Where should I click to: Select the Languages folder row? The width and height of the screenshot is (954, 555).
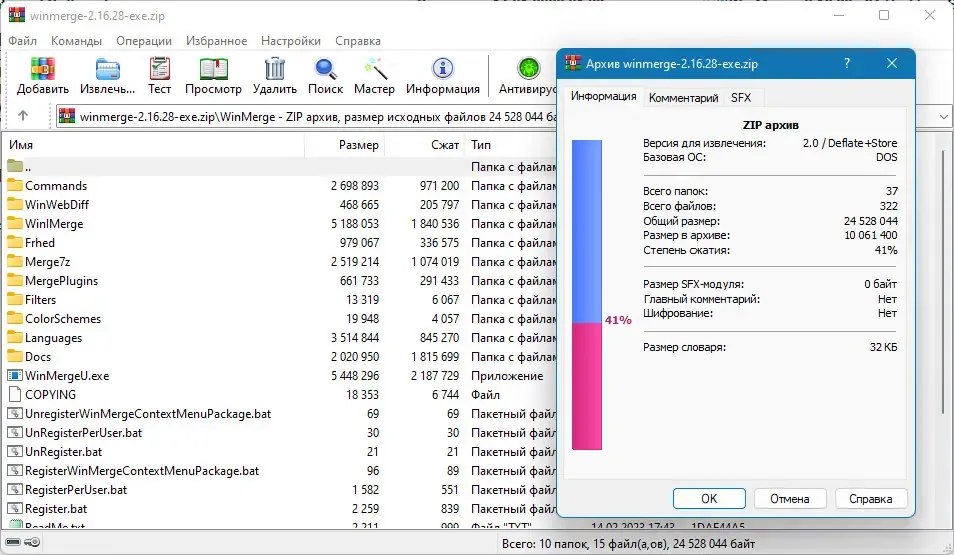[x=281, y=338]
